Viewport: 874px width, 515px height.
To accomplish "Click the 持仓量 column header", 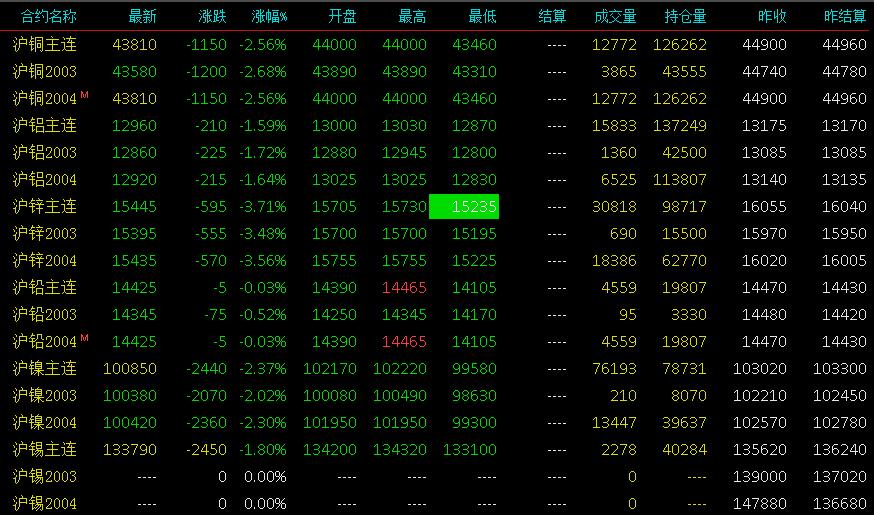I will [x=686, y=17].
